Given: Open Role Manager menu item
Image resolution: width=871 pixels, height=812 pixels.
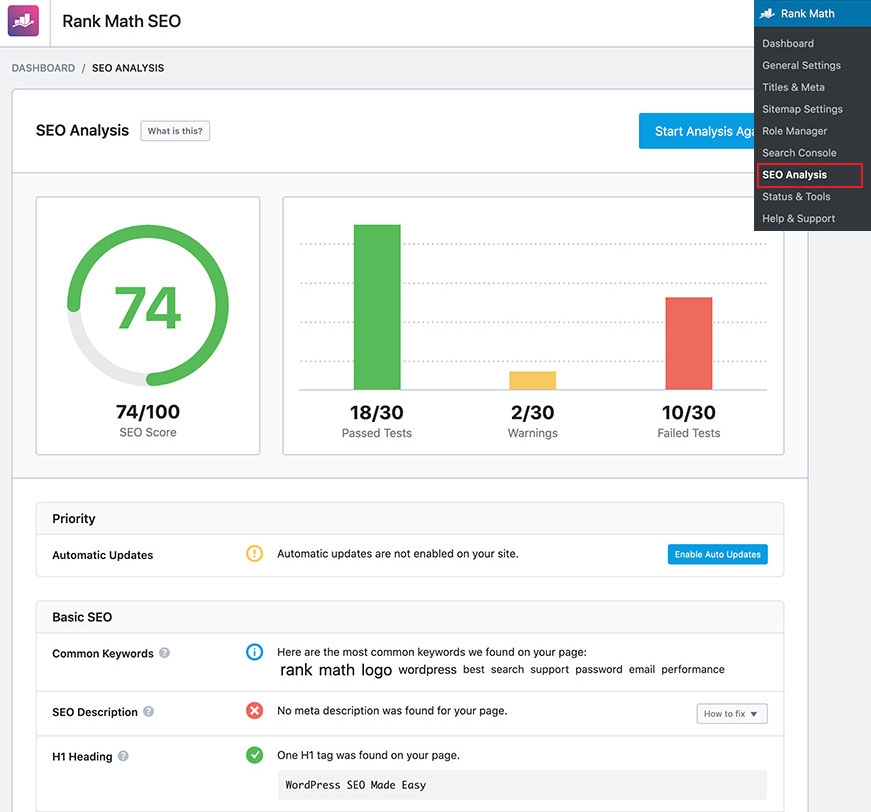Looking at the screenshot, I should click(794, 131).
